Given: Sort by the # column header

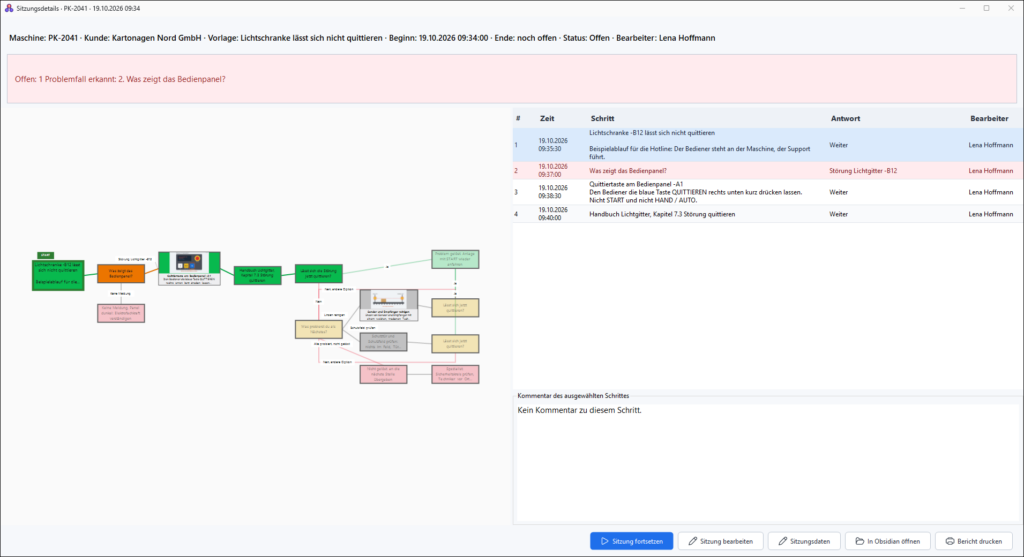Looking at the screenshot, I should pos(518,118).
